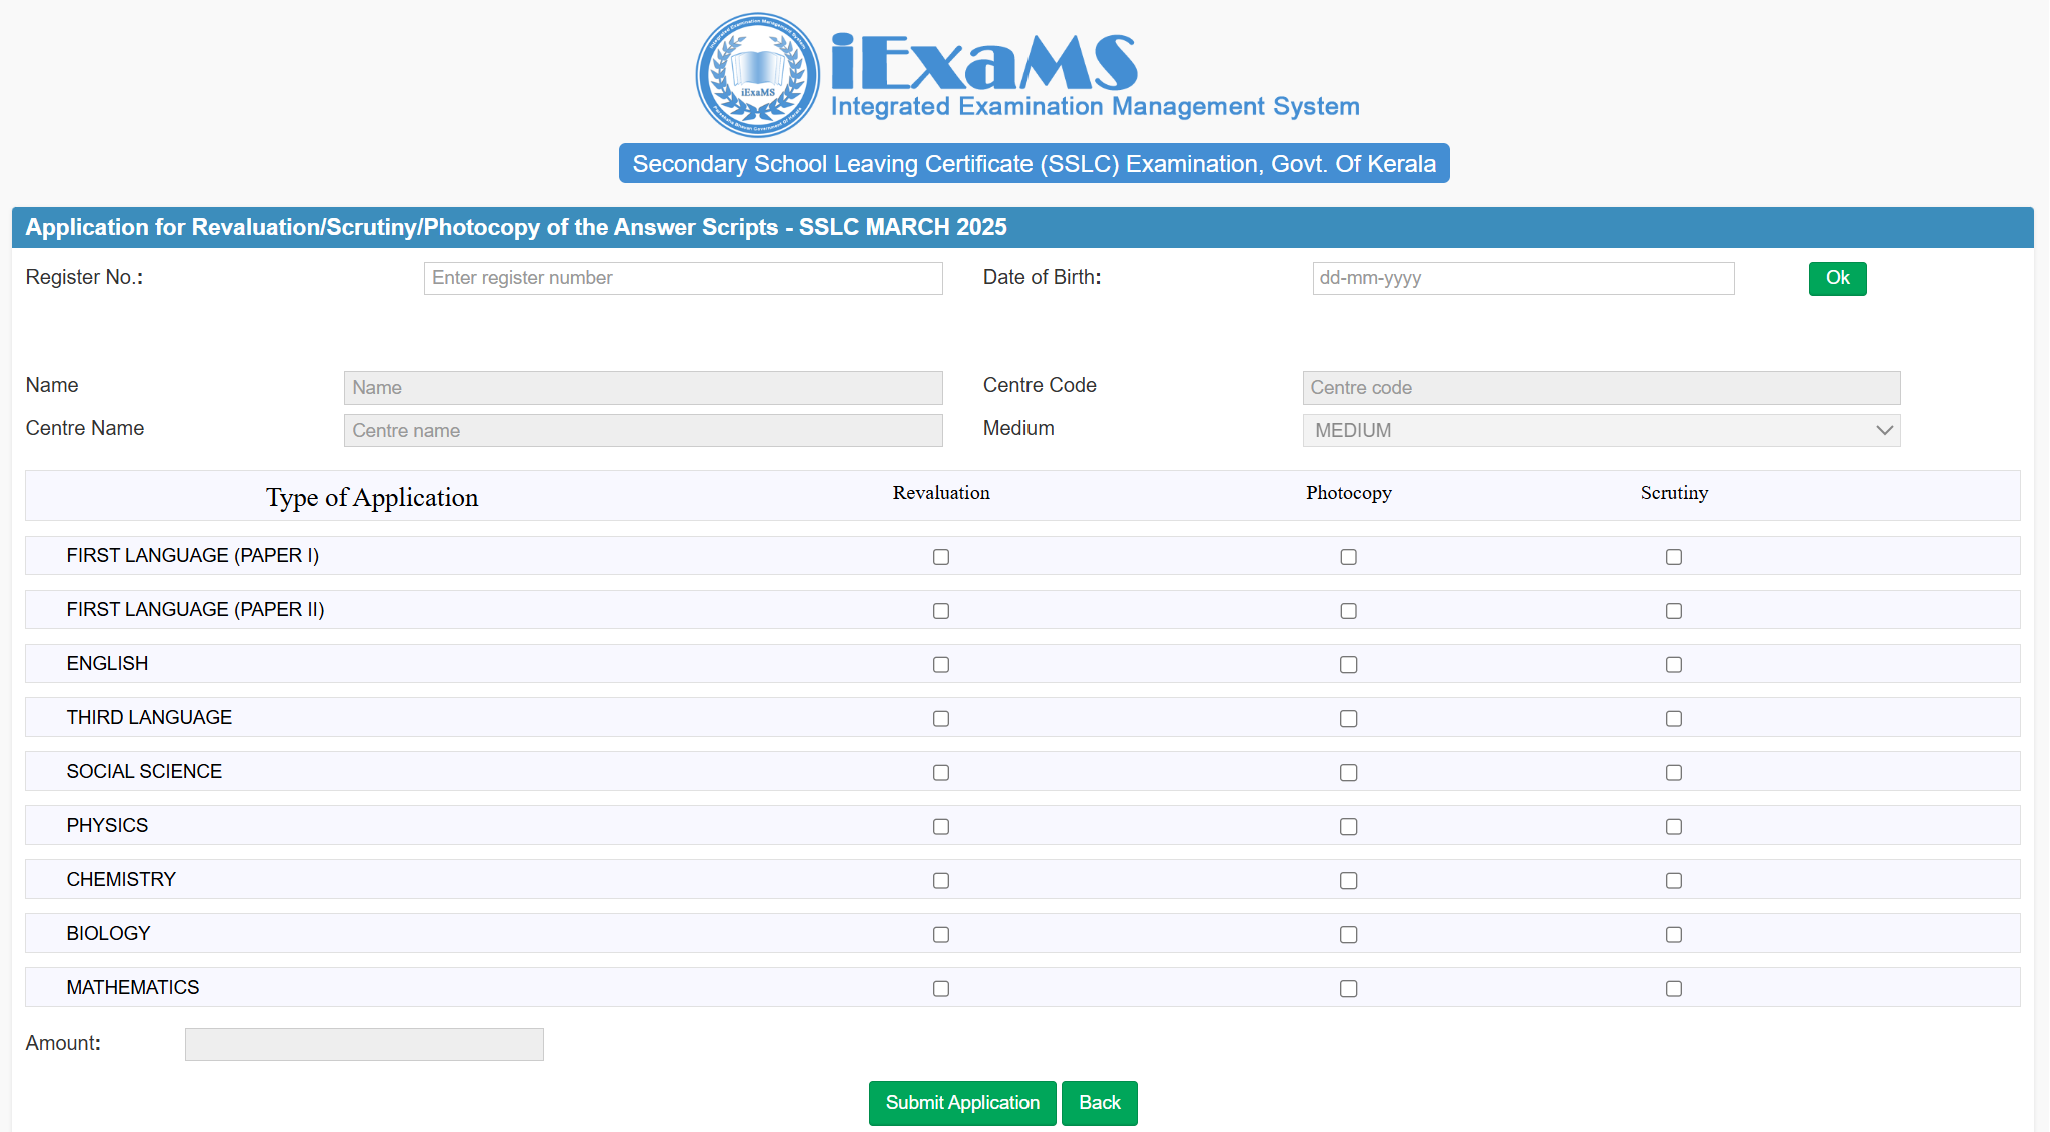Viewport: 2050px width, 1132px height.
Task: Click the Amount field
Action: point(364,1045)
